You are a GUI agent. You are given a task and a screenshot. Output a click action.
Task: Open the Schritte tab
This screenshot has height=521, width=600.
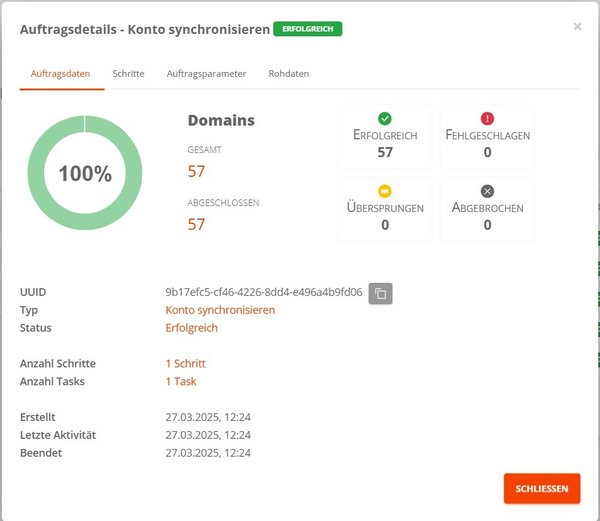(x=128, y=74)
